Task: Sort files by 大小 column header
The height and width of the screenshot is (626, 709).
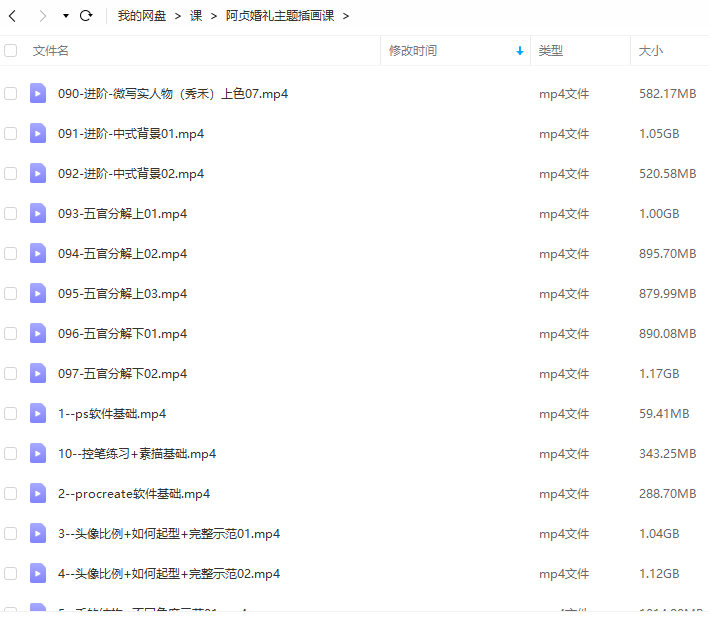Action: (x=651, y=50)
